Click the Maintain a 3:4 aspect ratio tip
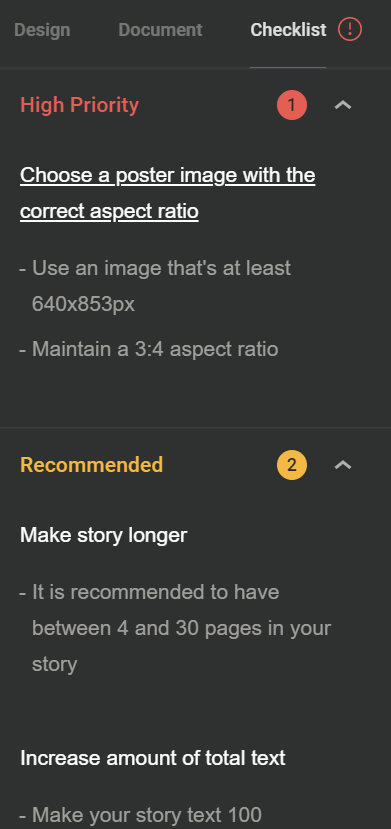 tap(149, 349)
